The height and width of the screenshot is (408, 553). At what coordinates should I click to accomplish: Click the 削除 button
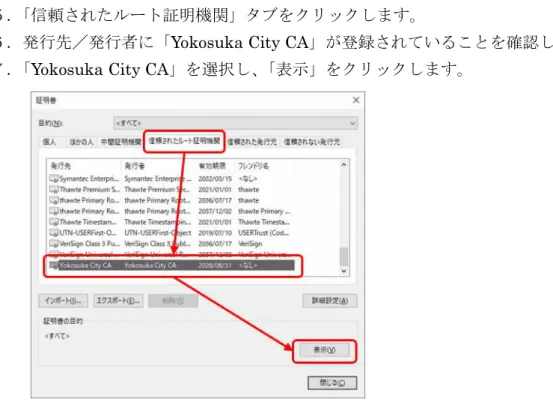(173, 301)
